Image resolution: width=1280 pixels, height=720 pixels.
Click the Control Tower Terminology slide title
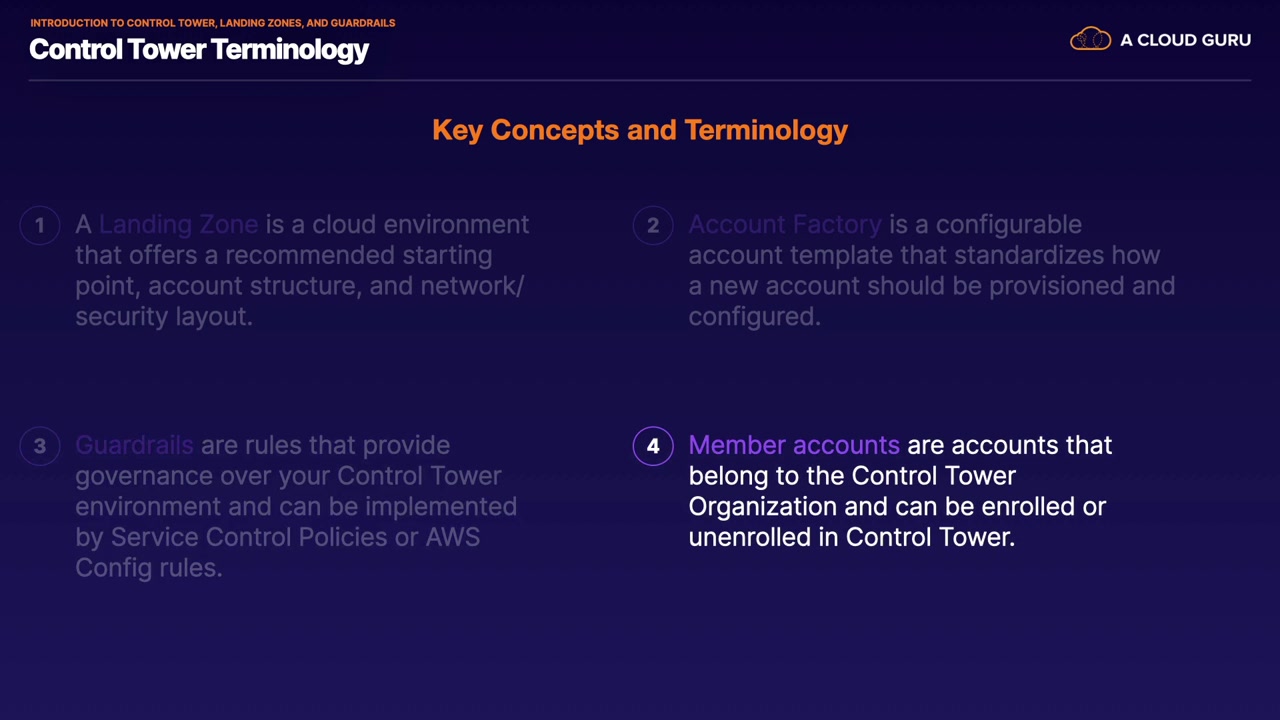[199, 49]
